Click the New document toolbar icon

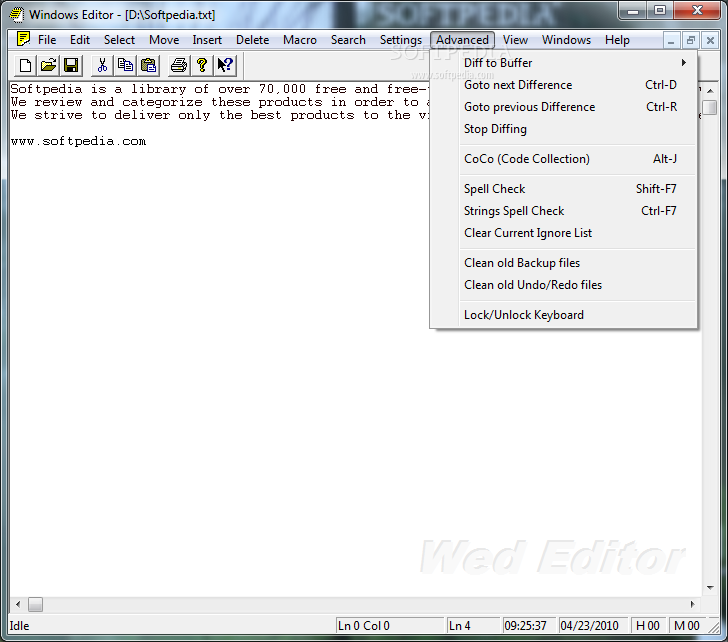coord(26,65)
